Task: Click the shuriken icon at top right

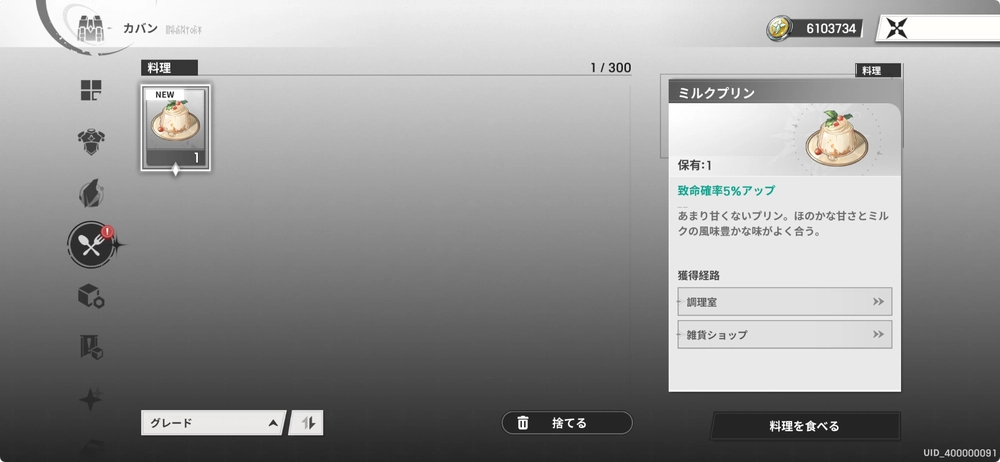Action: point(896,29)
